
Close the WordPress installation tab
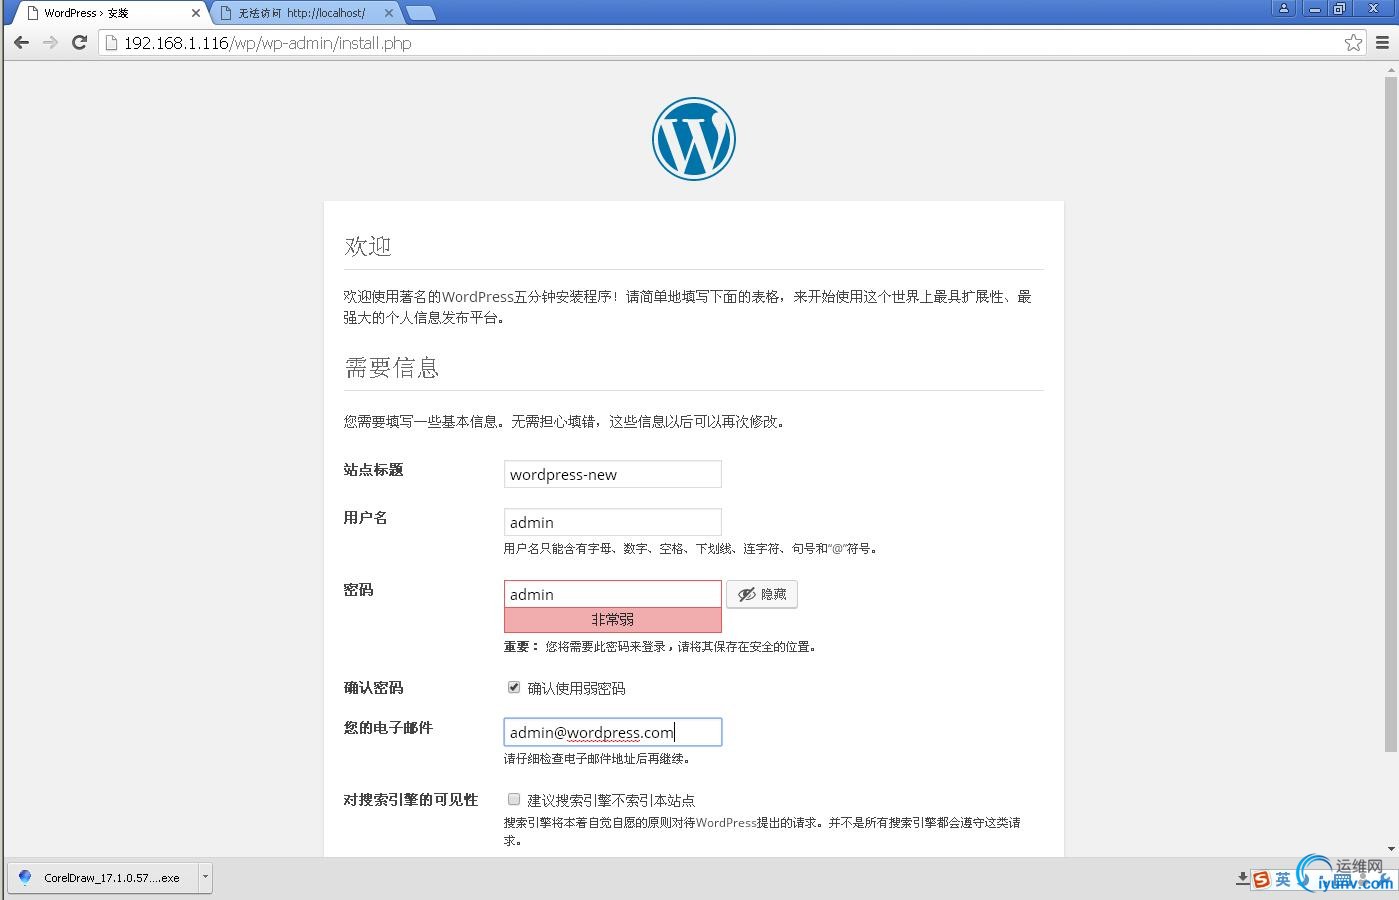196,13
